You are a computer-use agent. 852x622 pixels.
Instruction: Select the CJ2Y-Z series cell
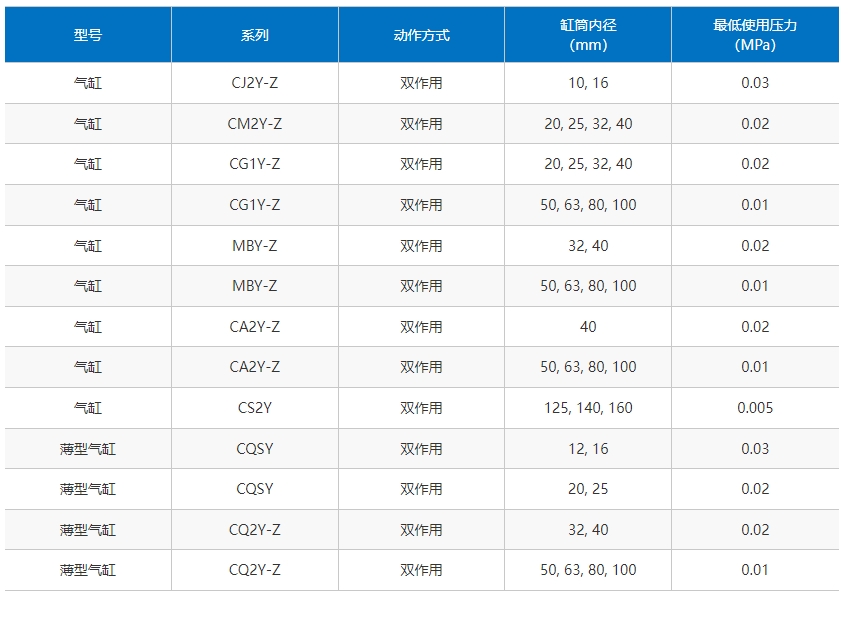(x=255, y=83)
